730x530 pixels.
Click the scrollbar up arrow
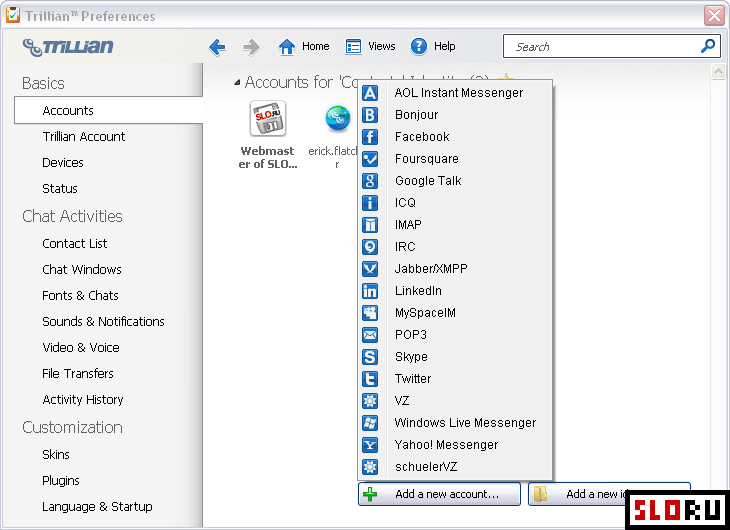coord(718,72)
